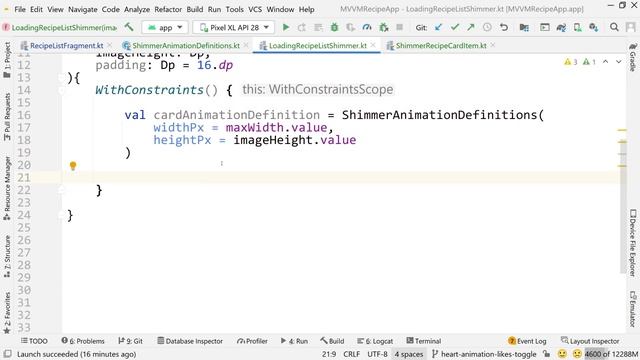The height and width of the screenshot is (360, 640).
Task: Open the VCS menu
Action: pyautogui.click(x=255, y=9)
